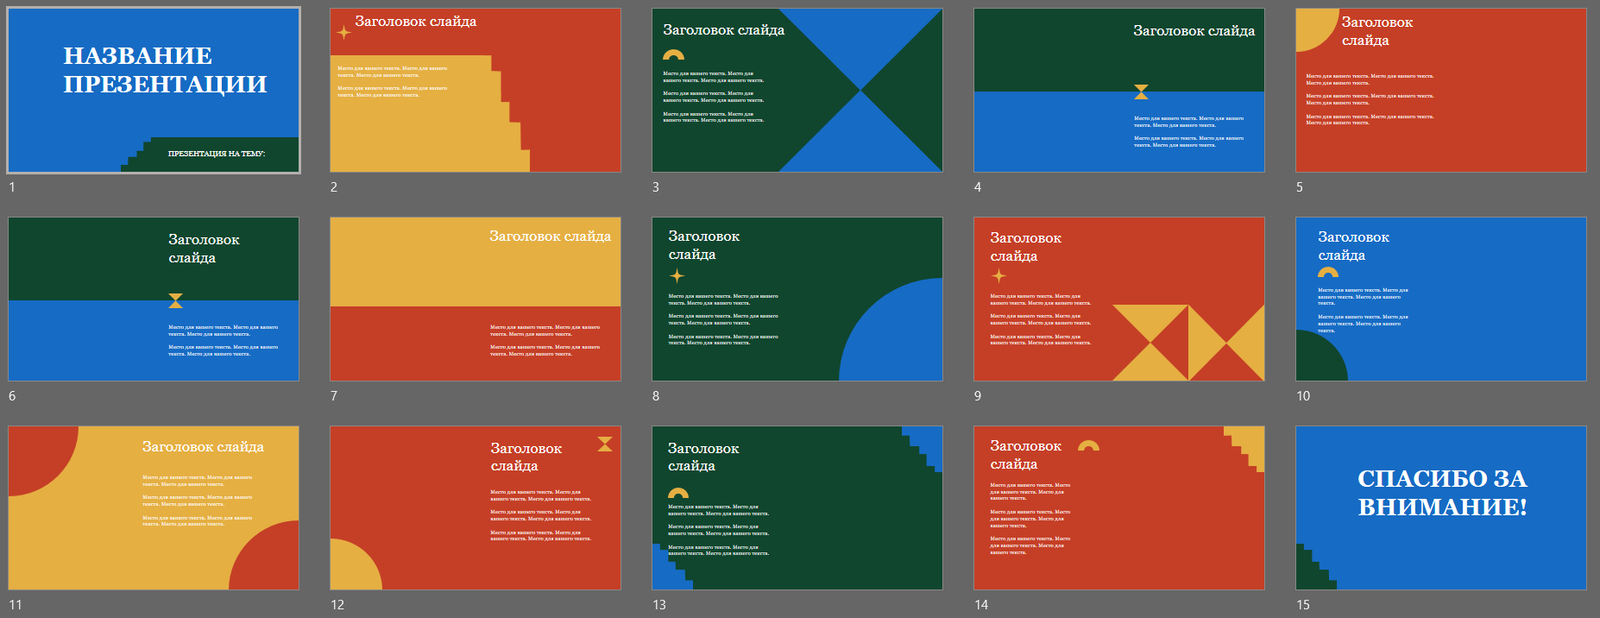This screenshot has width=1600, height=618.
Task: Select slide 9 with yellow triangle pattern
Action: click(1119, 299)
